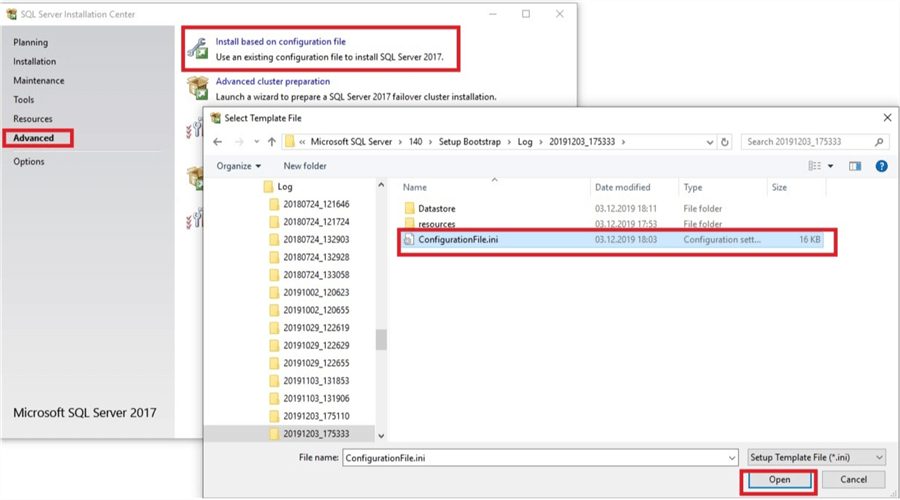
Task: Select the Datastore folder name
Action: click(x=437, y=208)
